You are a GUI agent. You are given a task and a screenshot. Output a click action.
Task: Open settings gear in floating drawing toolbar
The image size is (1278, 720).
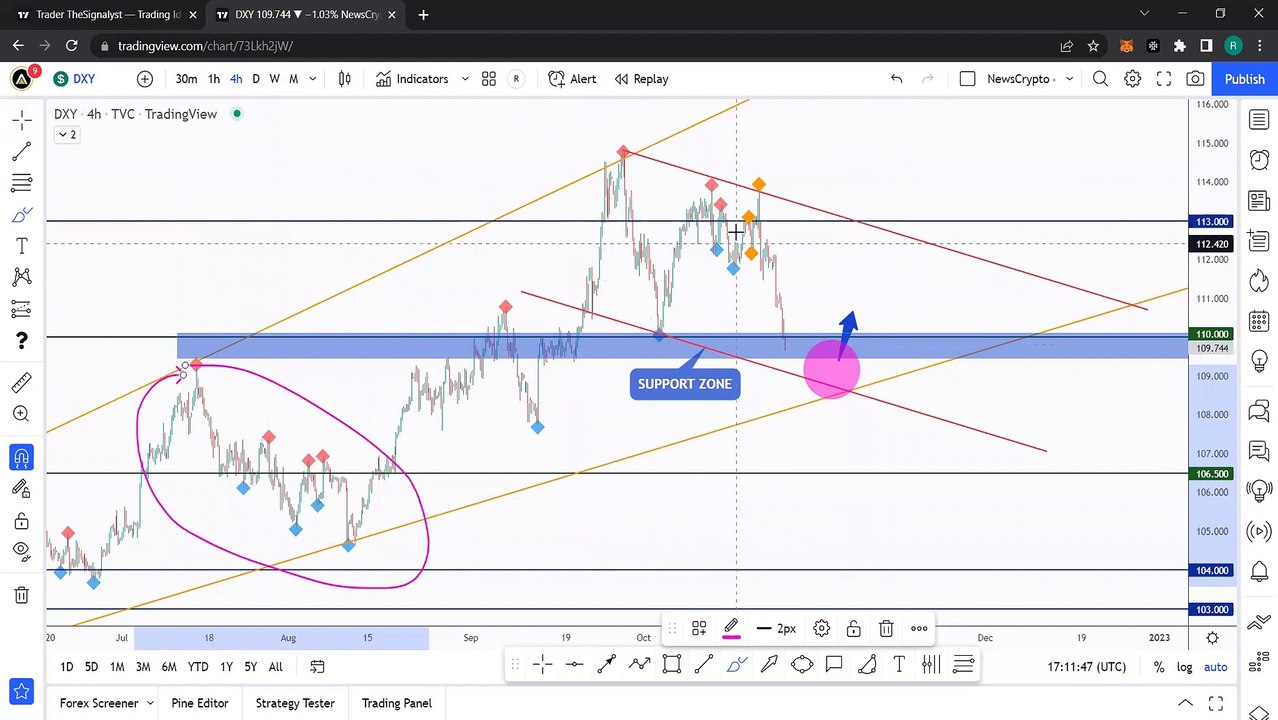[x=821, y=629]
